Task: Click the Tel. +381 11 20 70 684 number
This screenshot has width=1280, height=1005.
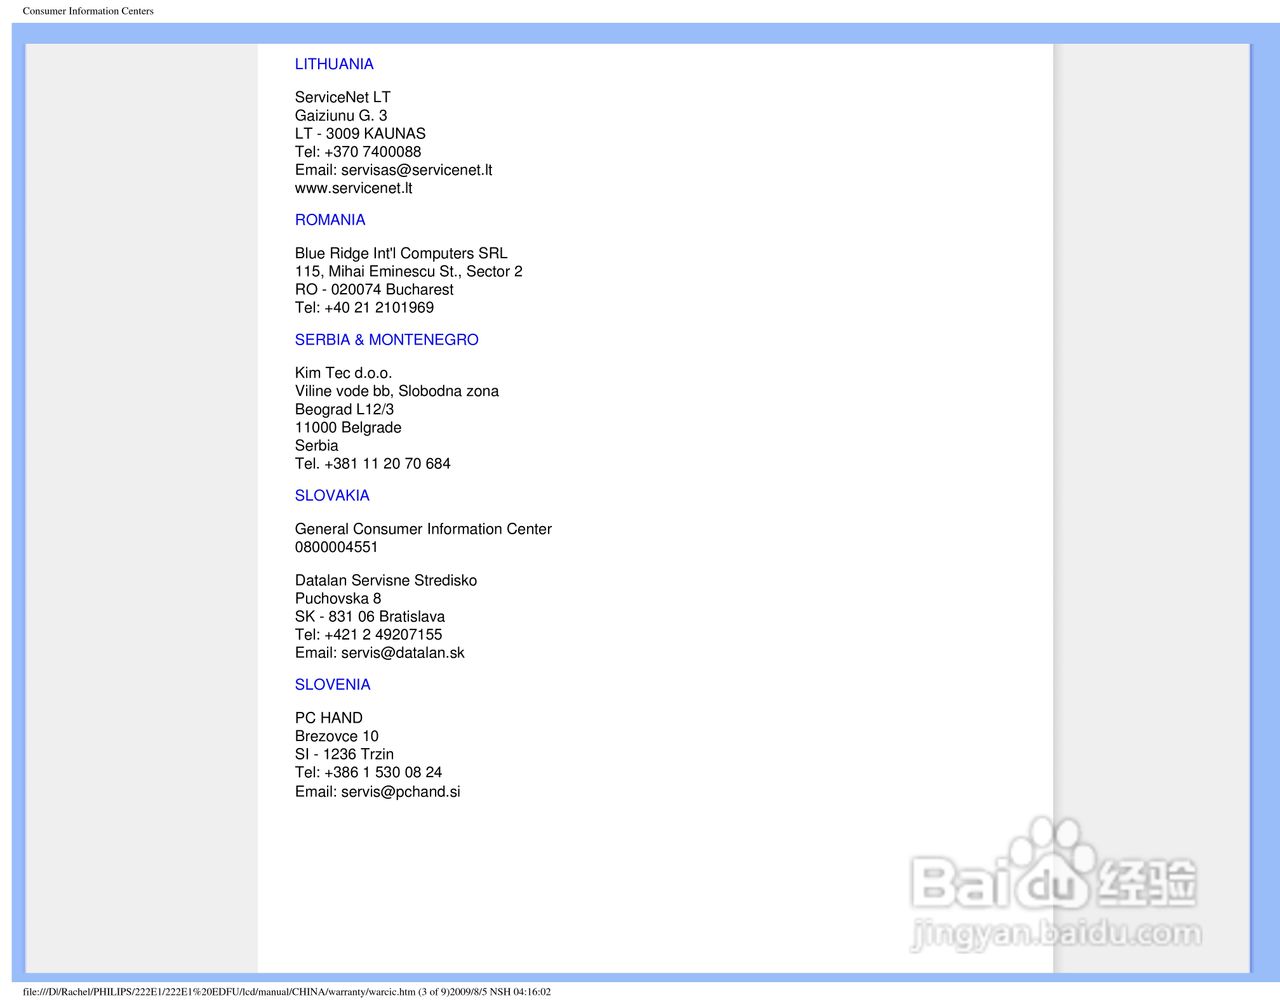Action: [x=372, y=464]
